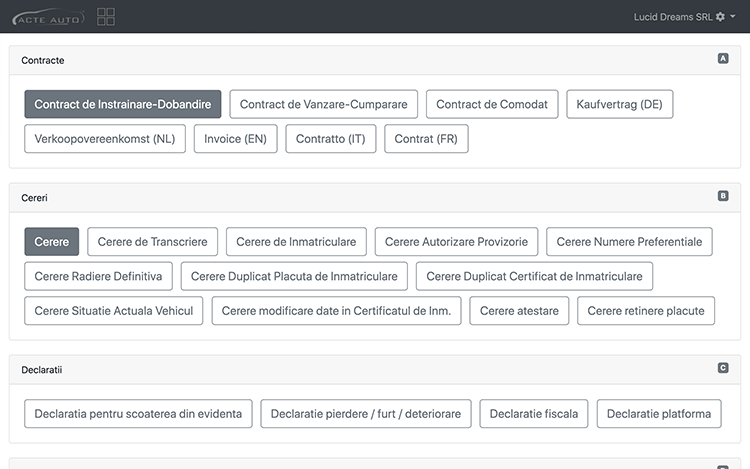This screenshot has width=750, height=469.
Task: Choose Cerere de Inmatriculare
Action: point(296,241)
